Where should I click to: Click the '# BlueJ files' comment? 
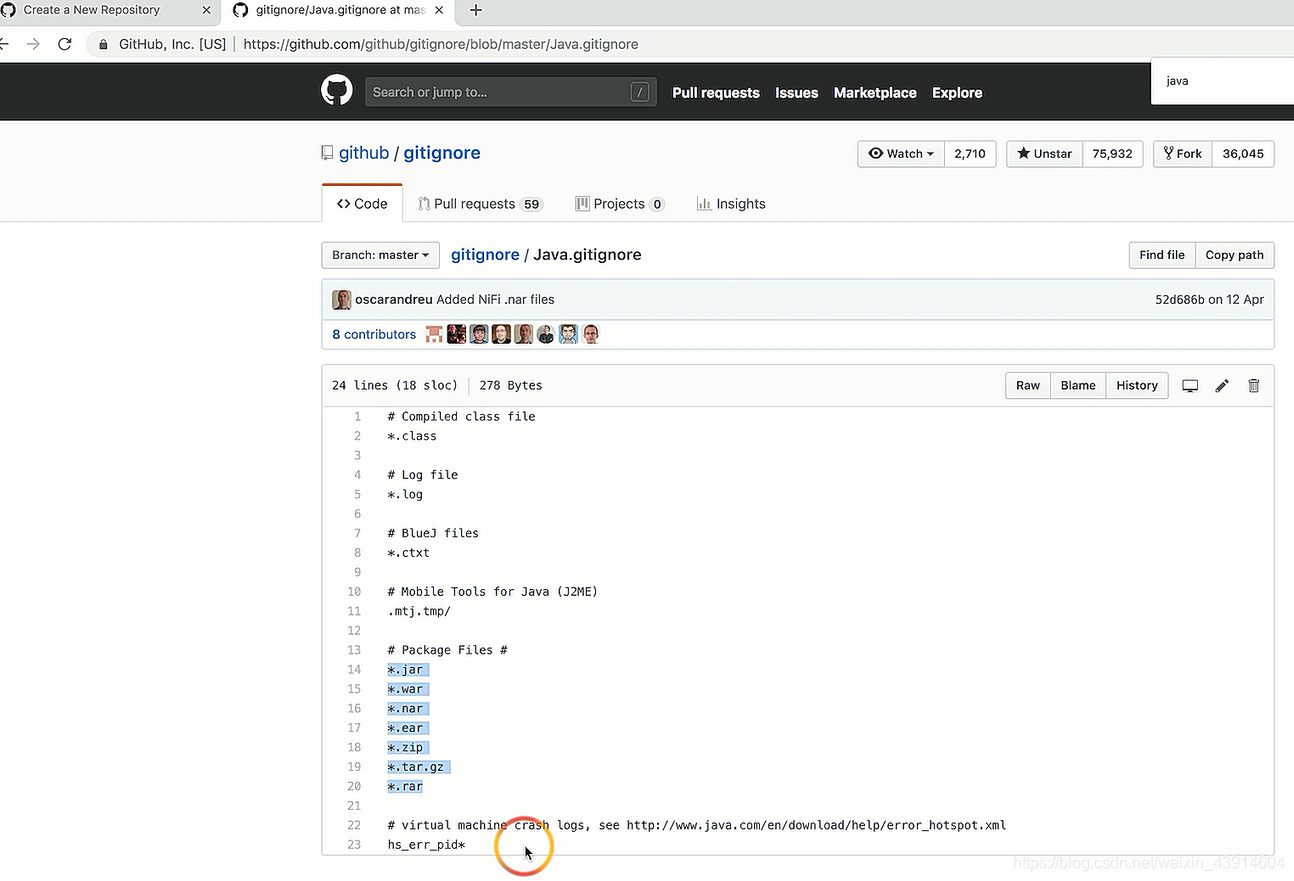pyautogui.click(x=433, y=534)
